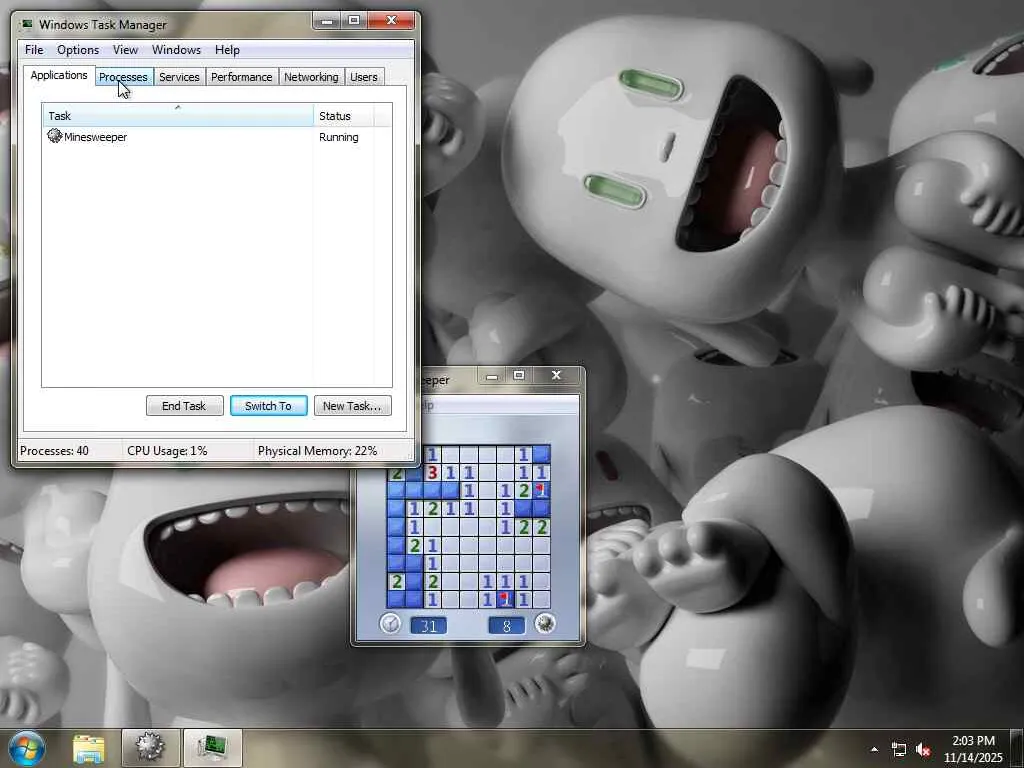Image resolution: width=1024 pixels, height=768 pixels.
Task: Open the Help menu in Task Manager
Action: [227, 50]
